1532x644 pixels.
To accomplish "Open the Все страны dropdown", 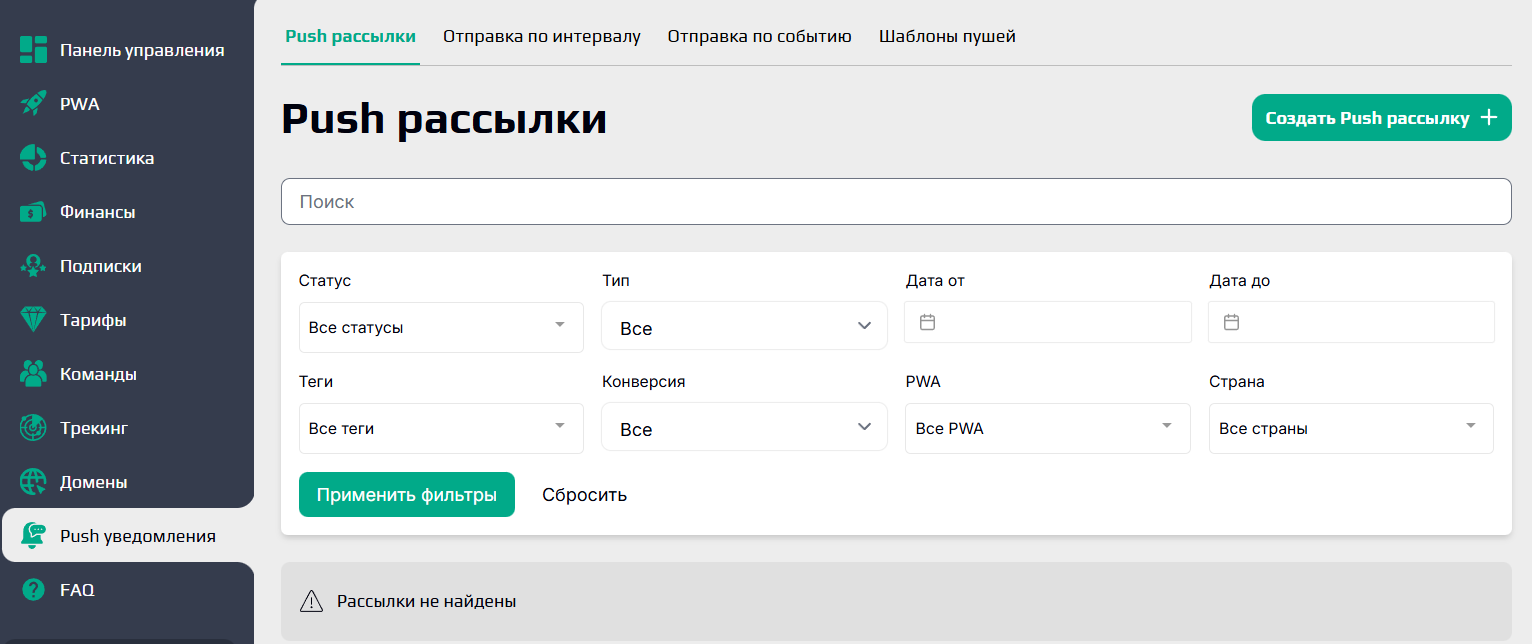I will [x=1350, y=428].
